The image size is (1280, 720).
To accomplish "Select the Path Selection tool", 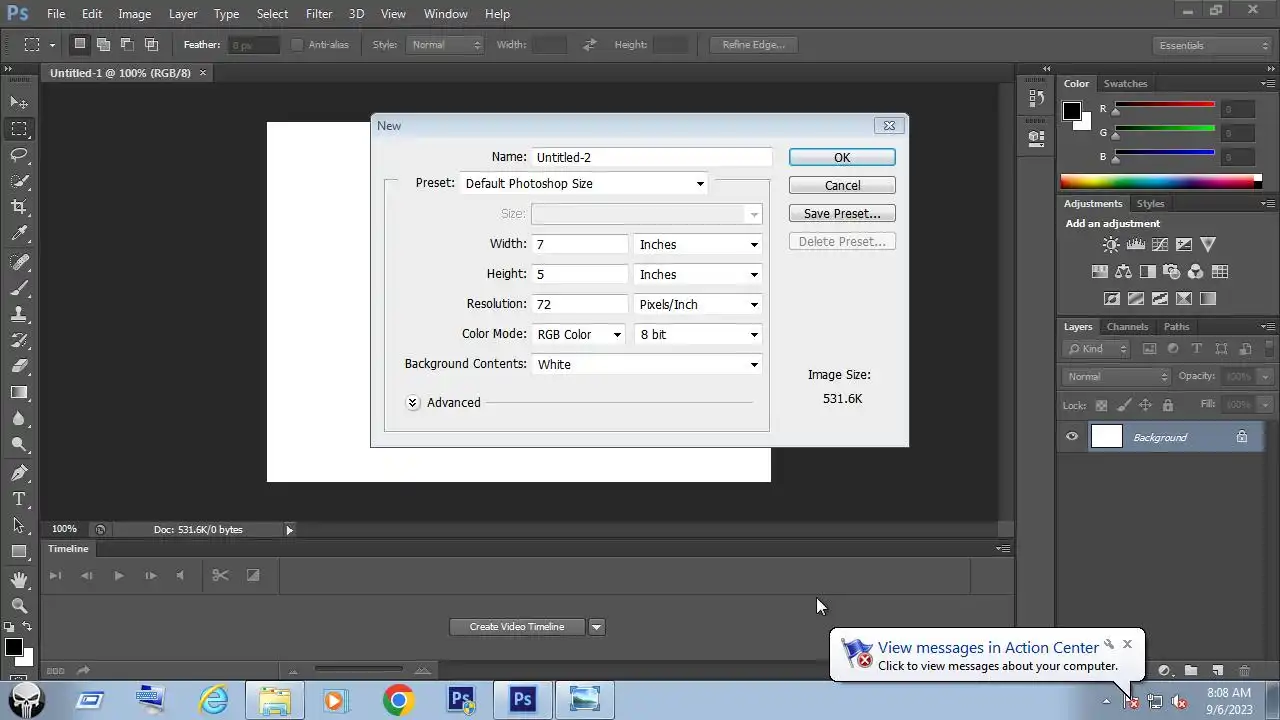I will pyautogui.click(x=19, y=525).
